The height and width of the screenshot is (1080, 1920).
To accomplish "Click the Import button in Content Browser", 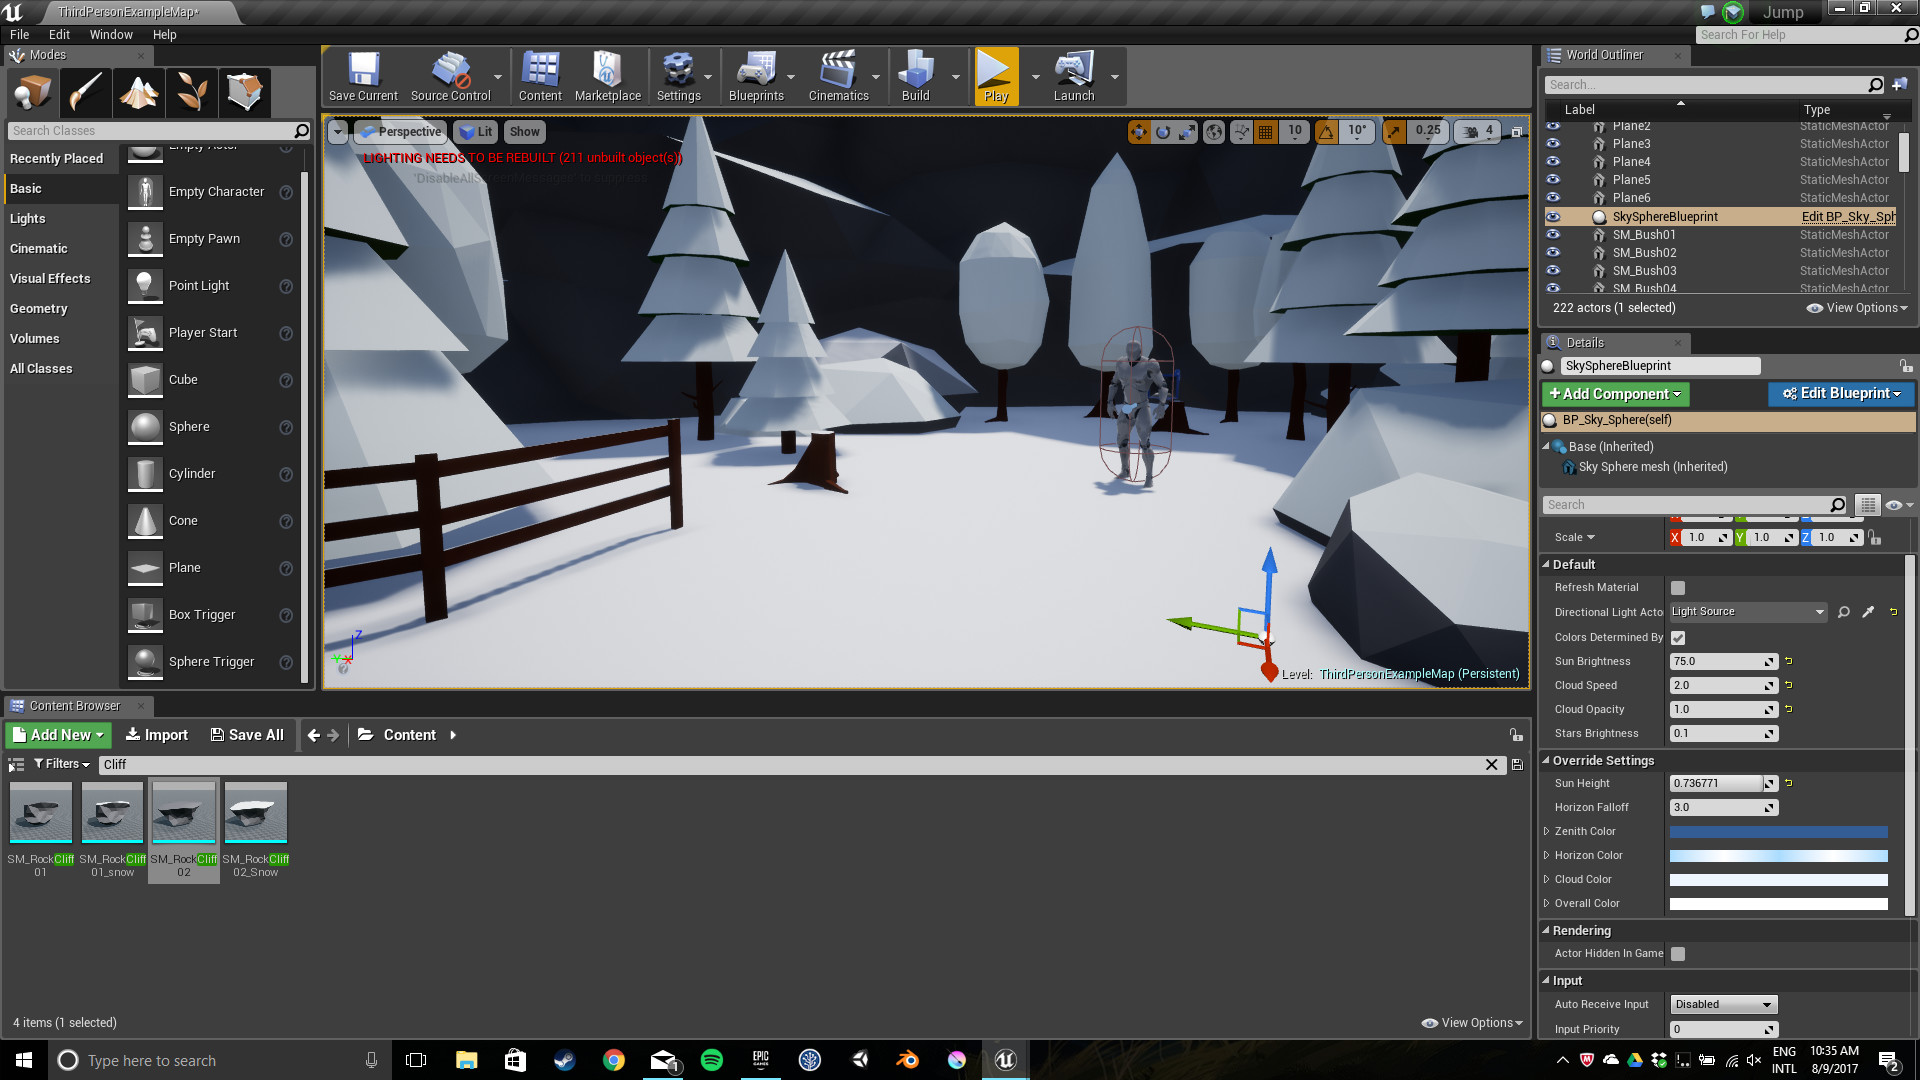I will point(157,735).
